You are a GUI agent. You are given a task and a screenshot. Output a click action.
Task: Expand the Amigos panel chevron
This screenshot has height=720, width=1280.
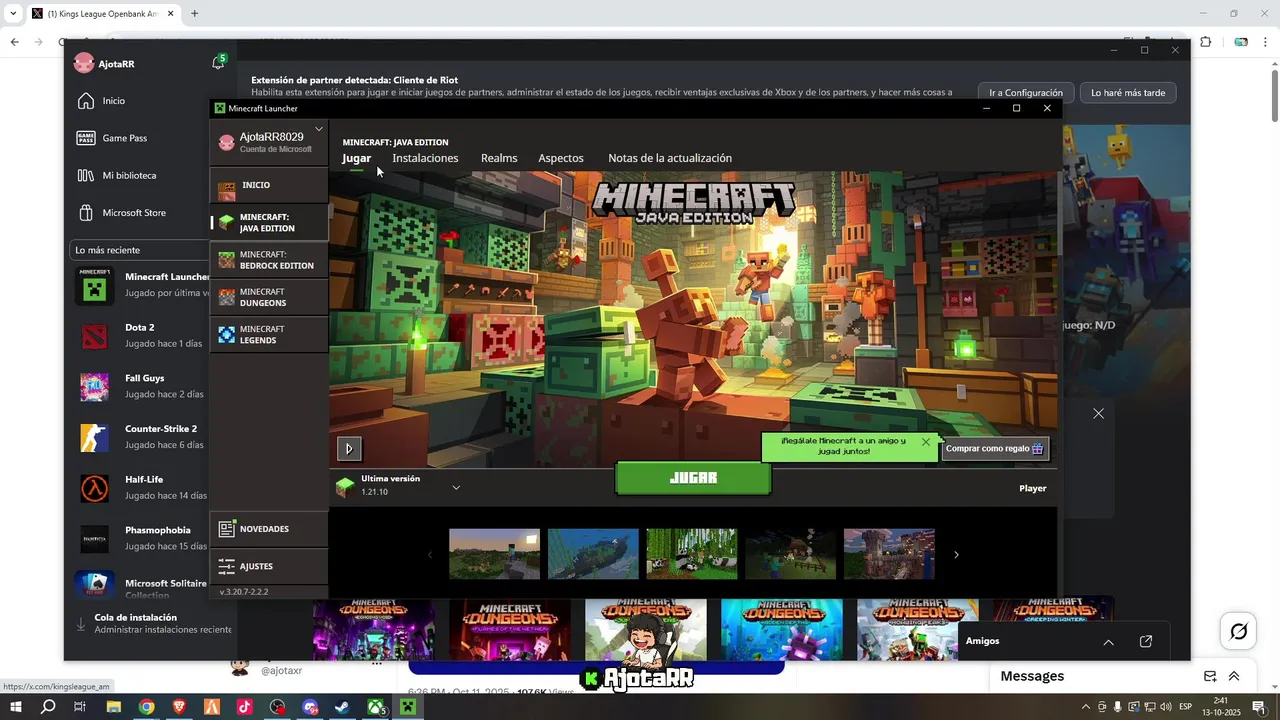1108,642
